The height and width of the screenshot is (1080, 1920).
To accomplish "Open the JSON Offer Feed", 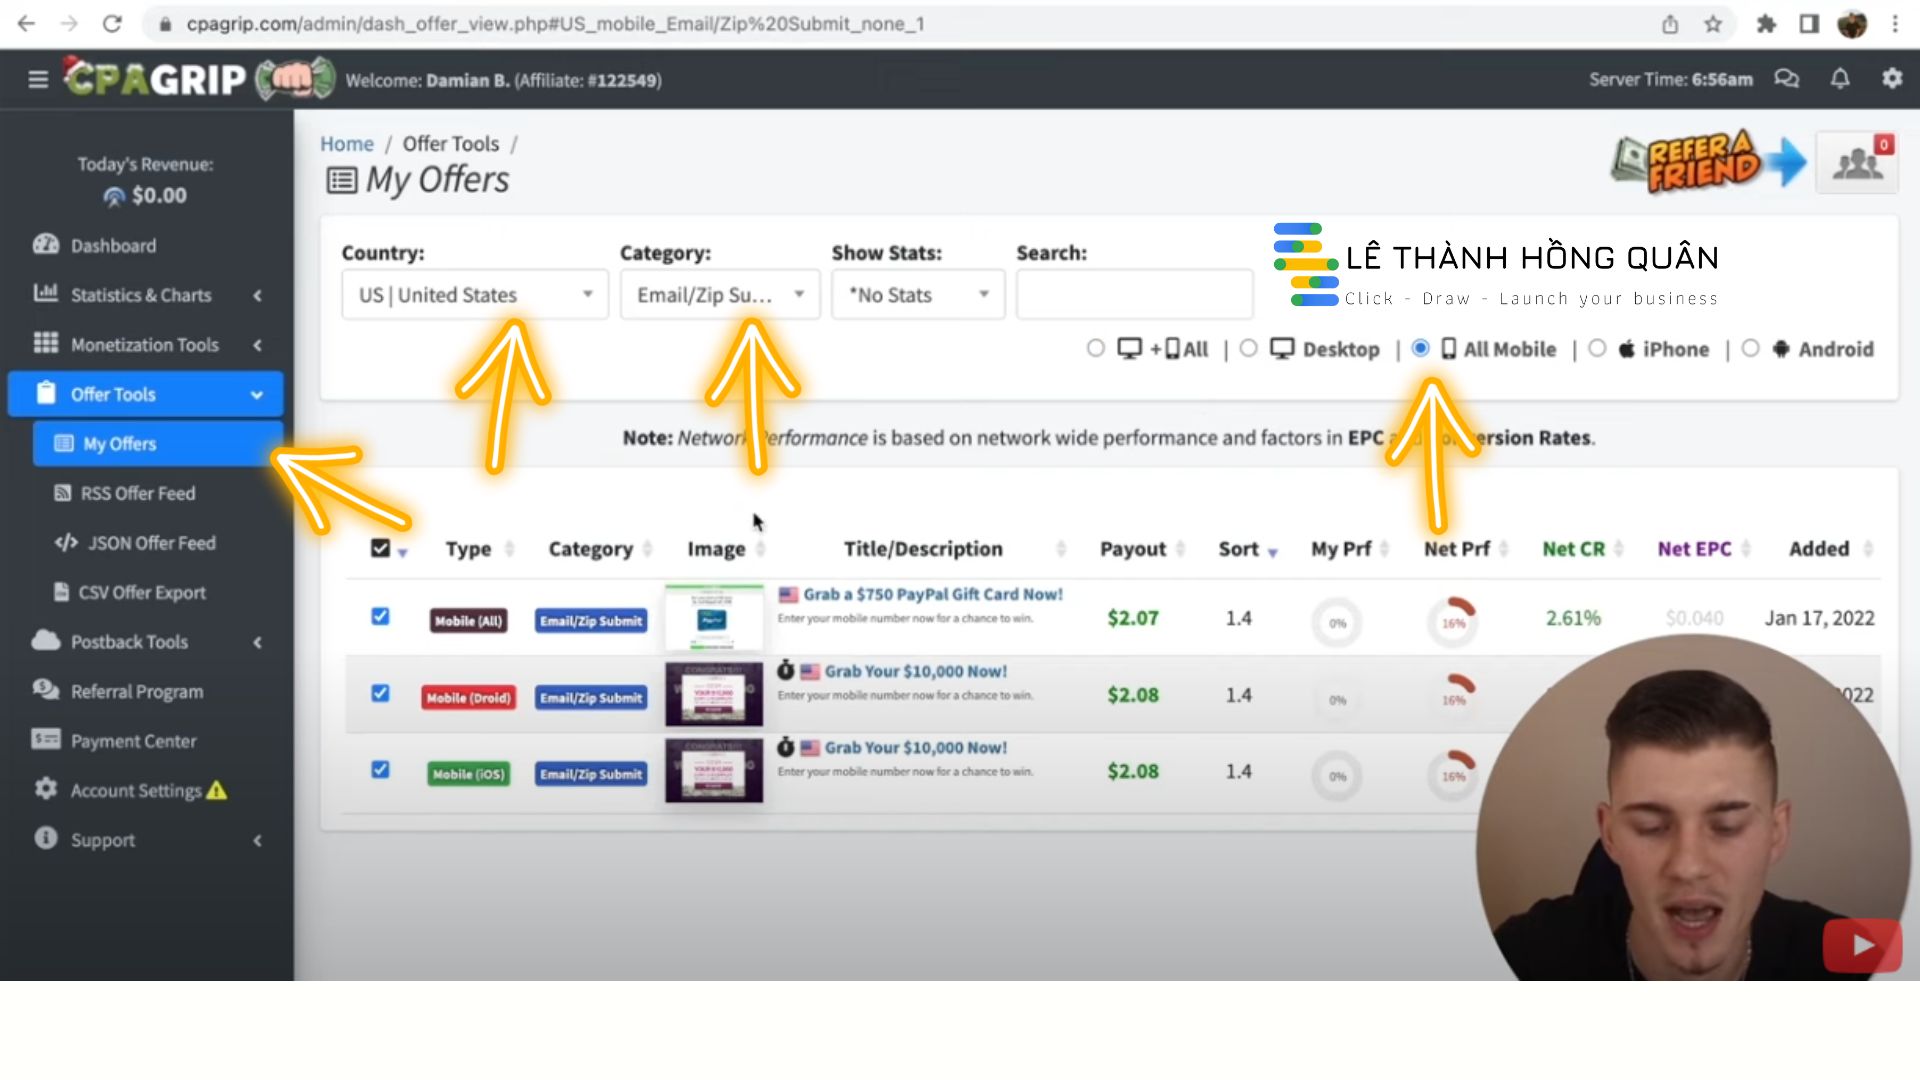I will point(151,543).
